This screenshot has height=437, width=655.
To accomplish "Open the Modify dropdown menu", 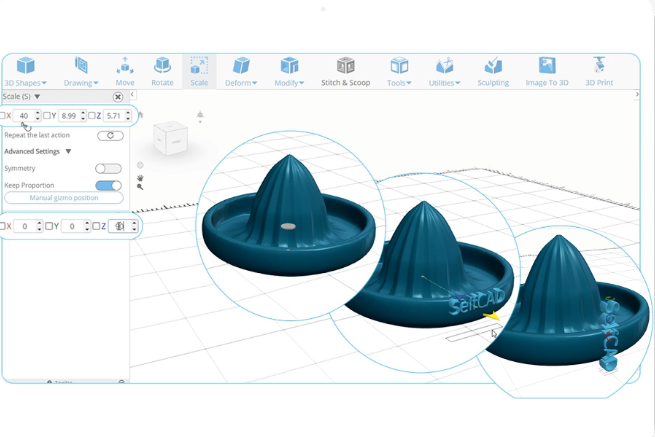I will point(289,71).
